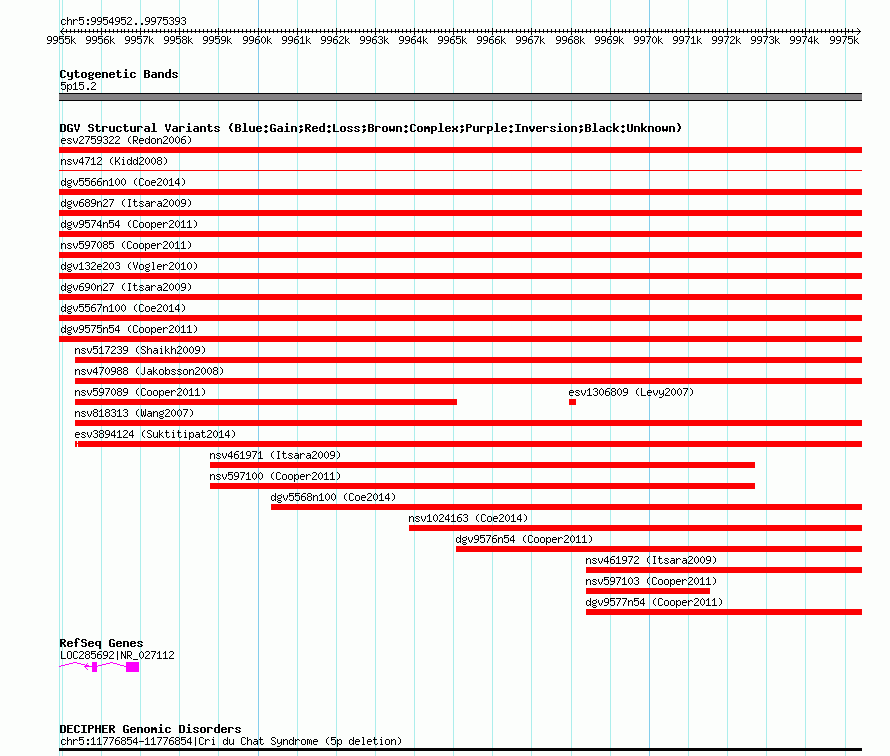
Task: Select variant dgv132e203 (Vogler2010)
Action: click(129, 266)
